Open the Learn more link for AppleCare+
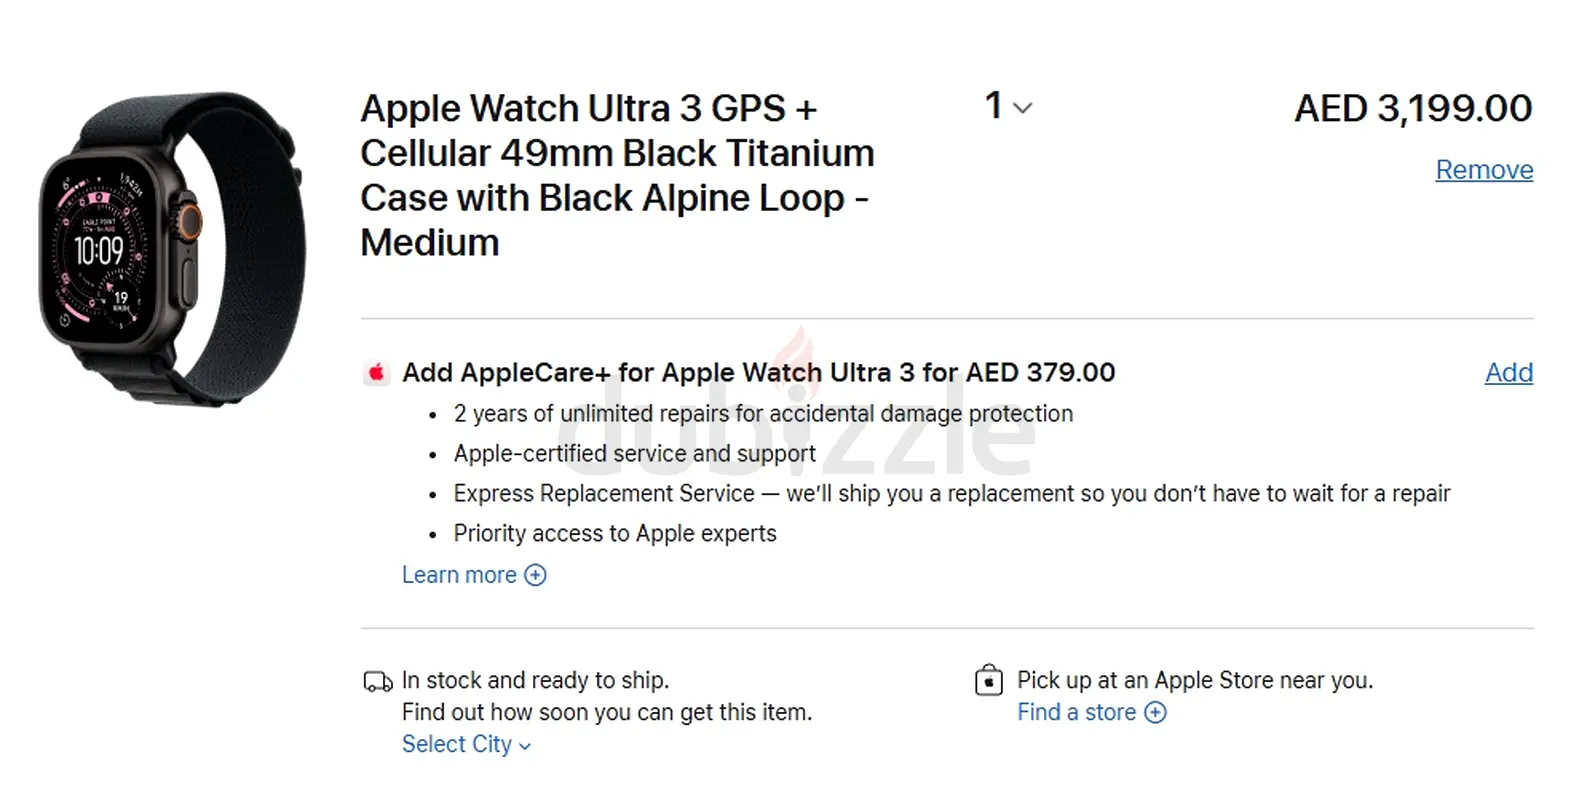This screenshot has height=800, width=1595. [x=459, y=575]
